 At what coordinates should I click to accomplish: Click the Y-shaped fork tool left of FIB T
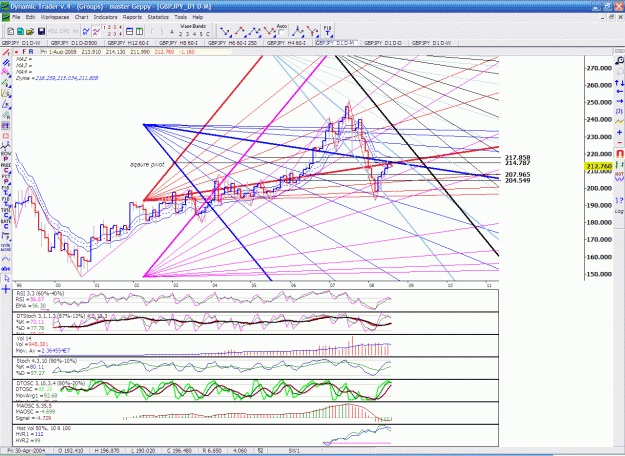(x=313, y=31)
